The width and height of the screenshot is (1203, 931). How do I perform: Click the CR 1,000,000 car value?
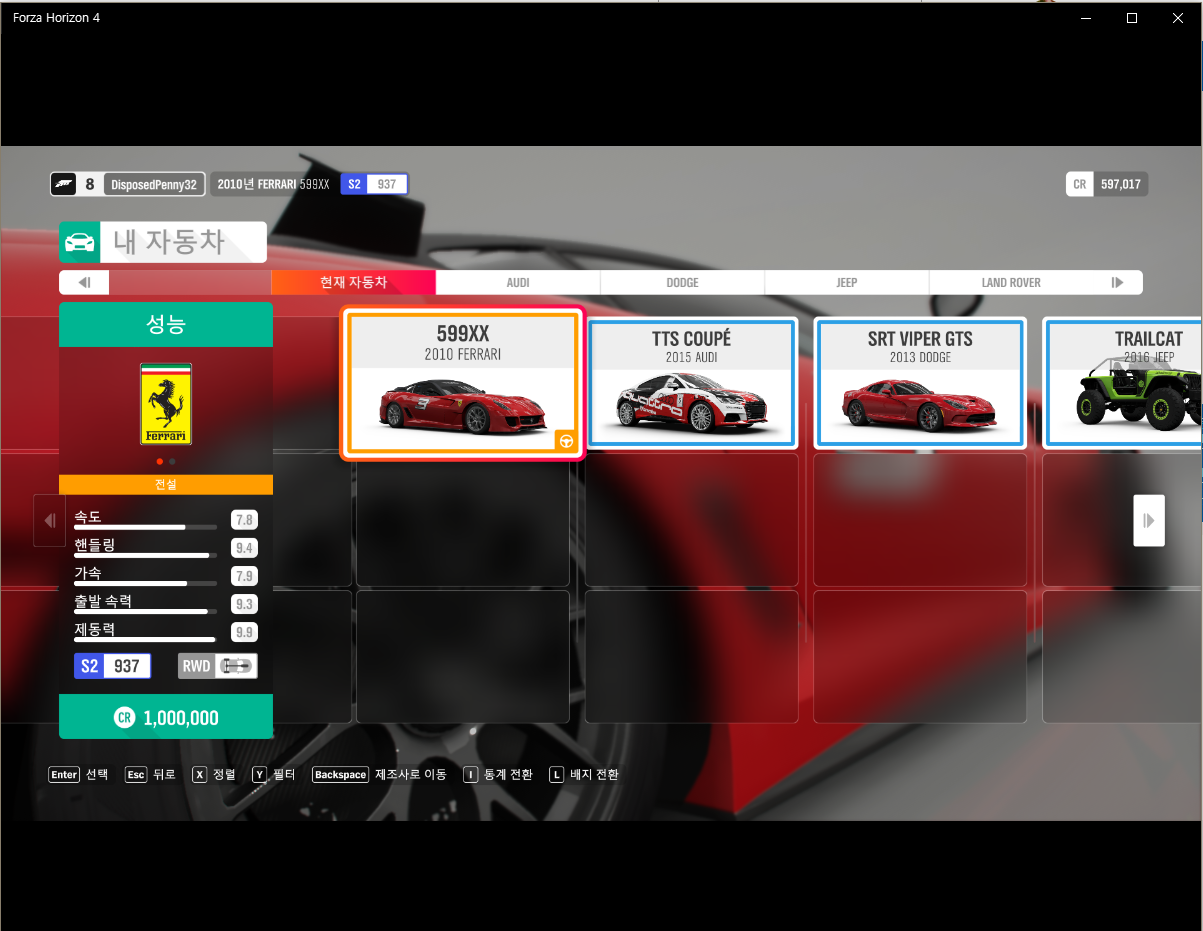click(166, 717)
